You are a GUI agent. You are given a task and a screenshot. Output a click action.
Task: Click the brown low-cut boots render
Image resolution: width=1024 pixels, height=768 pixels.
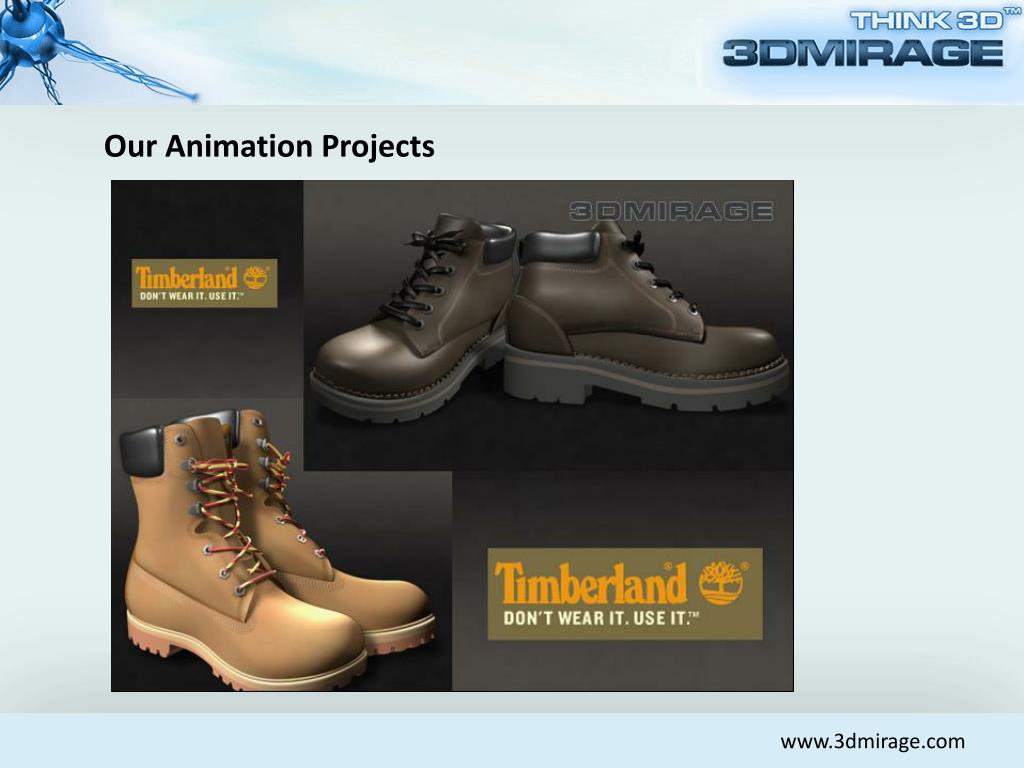click(549, 317)
